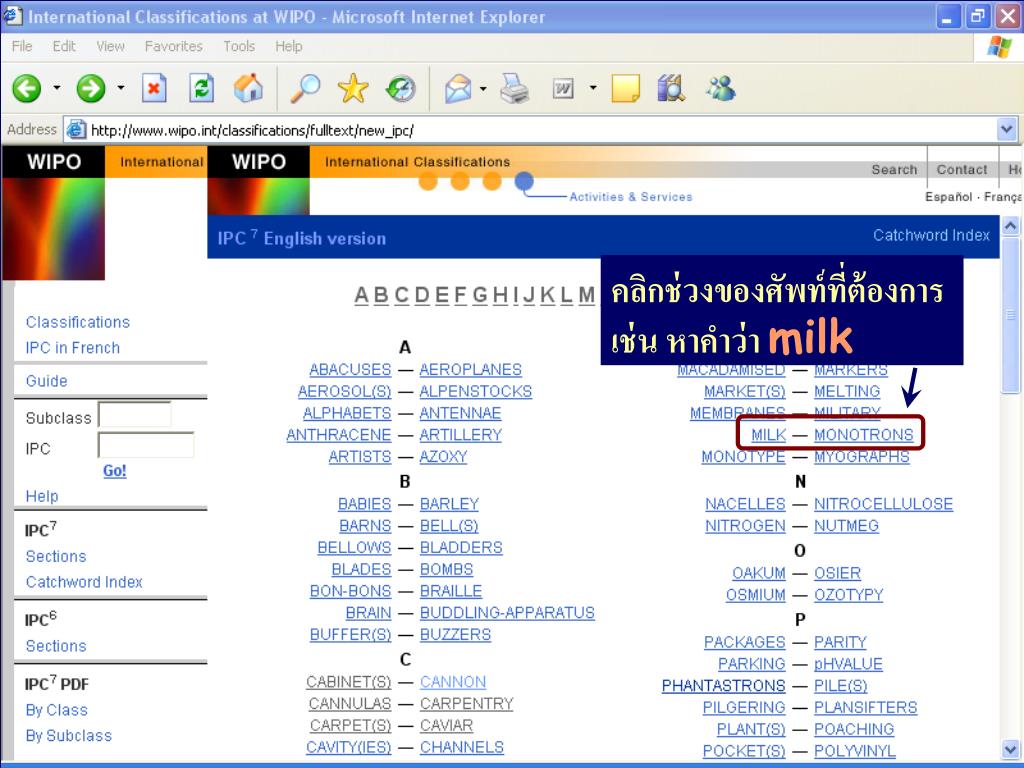The height and width of the screenshot is (768, 1024).
Task: Switch to Español language link
Action: pyautogui.click(x=948, y=197)
